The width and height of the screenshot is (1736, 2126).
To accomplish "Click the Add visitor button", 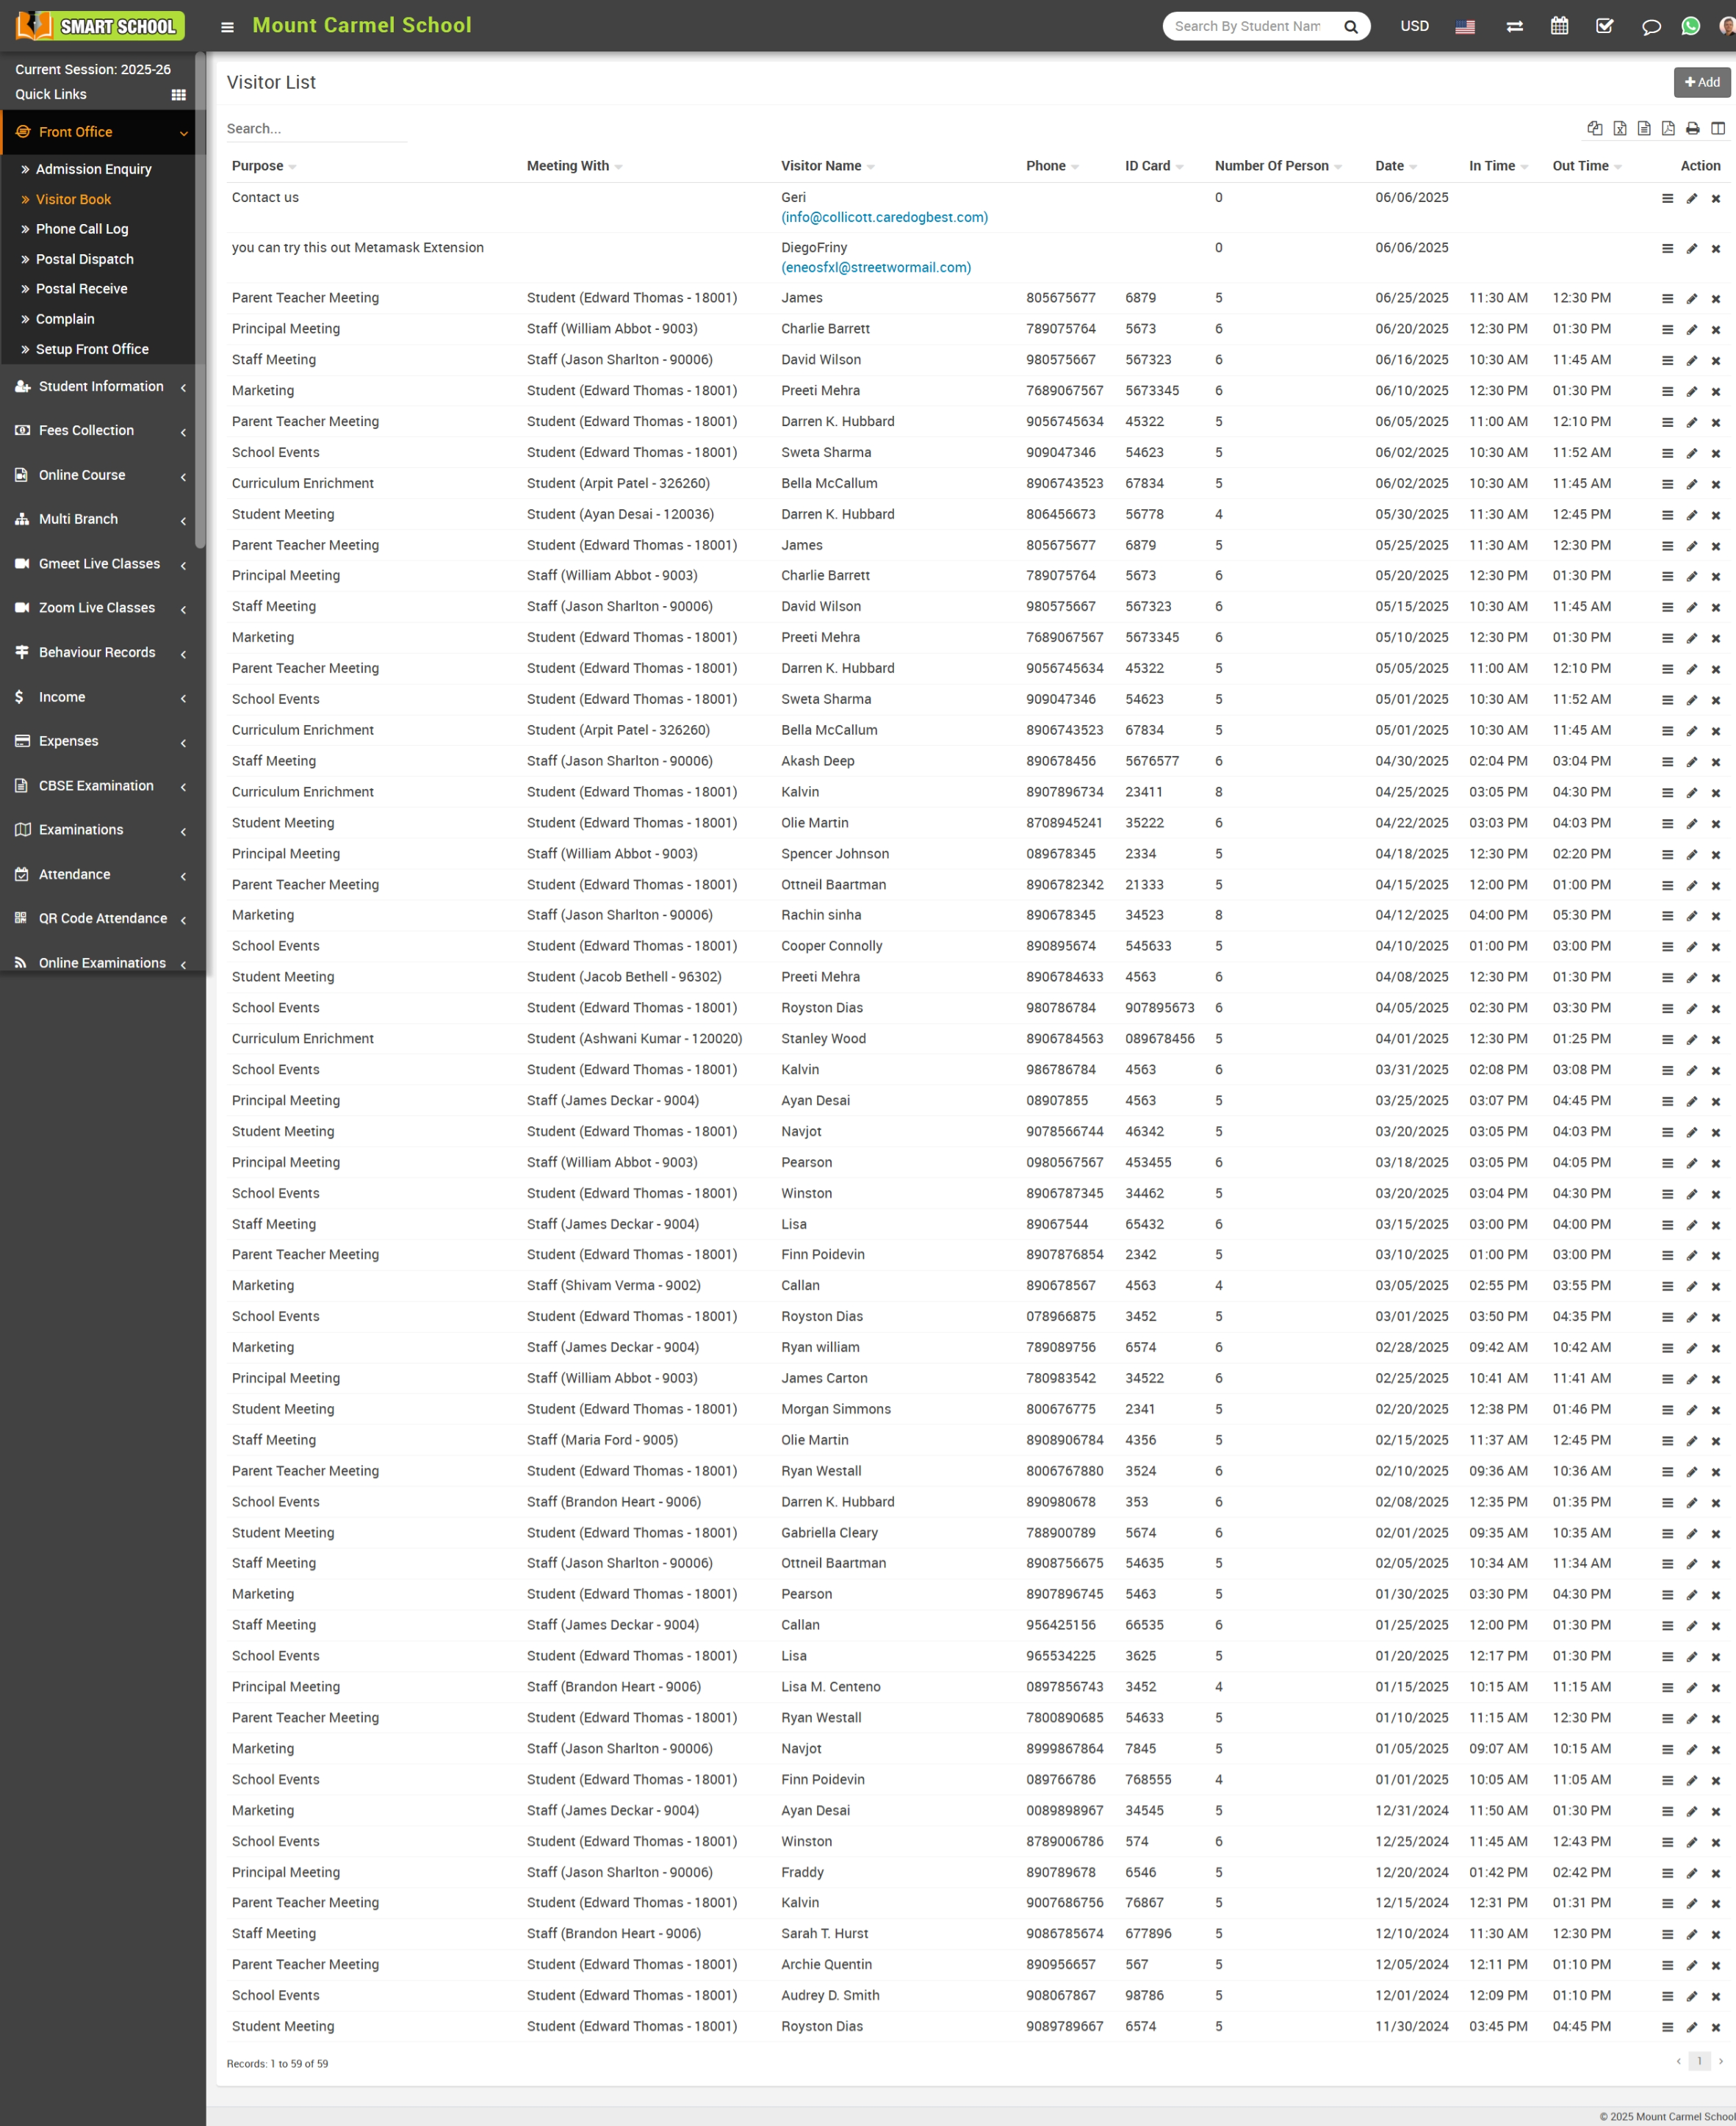I will coord(1701,82).
